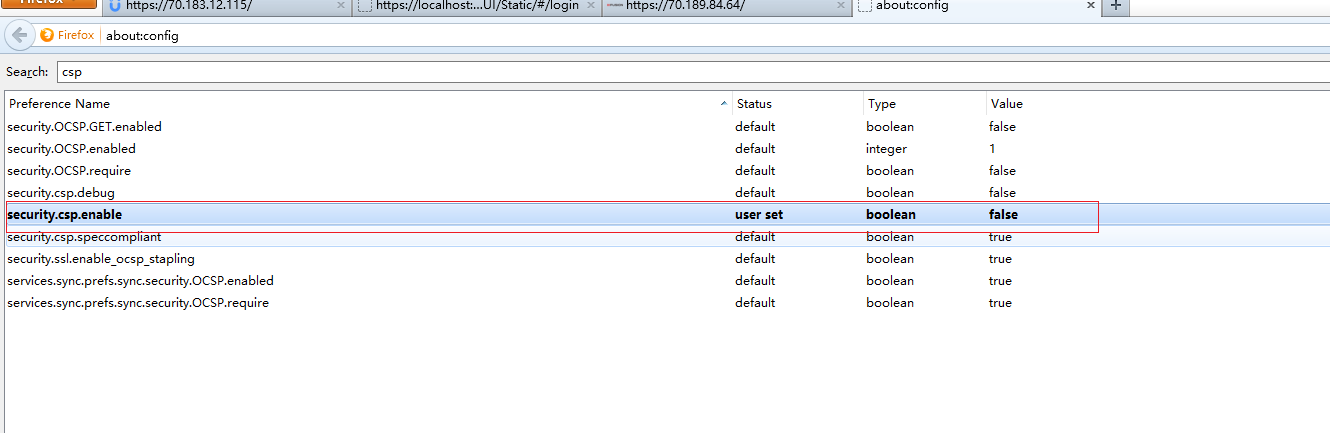Click sort arrow in Preference Name header
This screenshot has width=1330, height=433.
723,104
